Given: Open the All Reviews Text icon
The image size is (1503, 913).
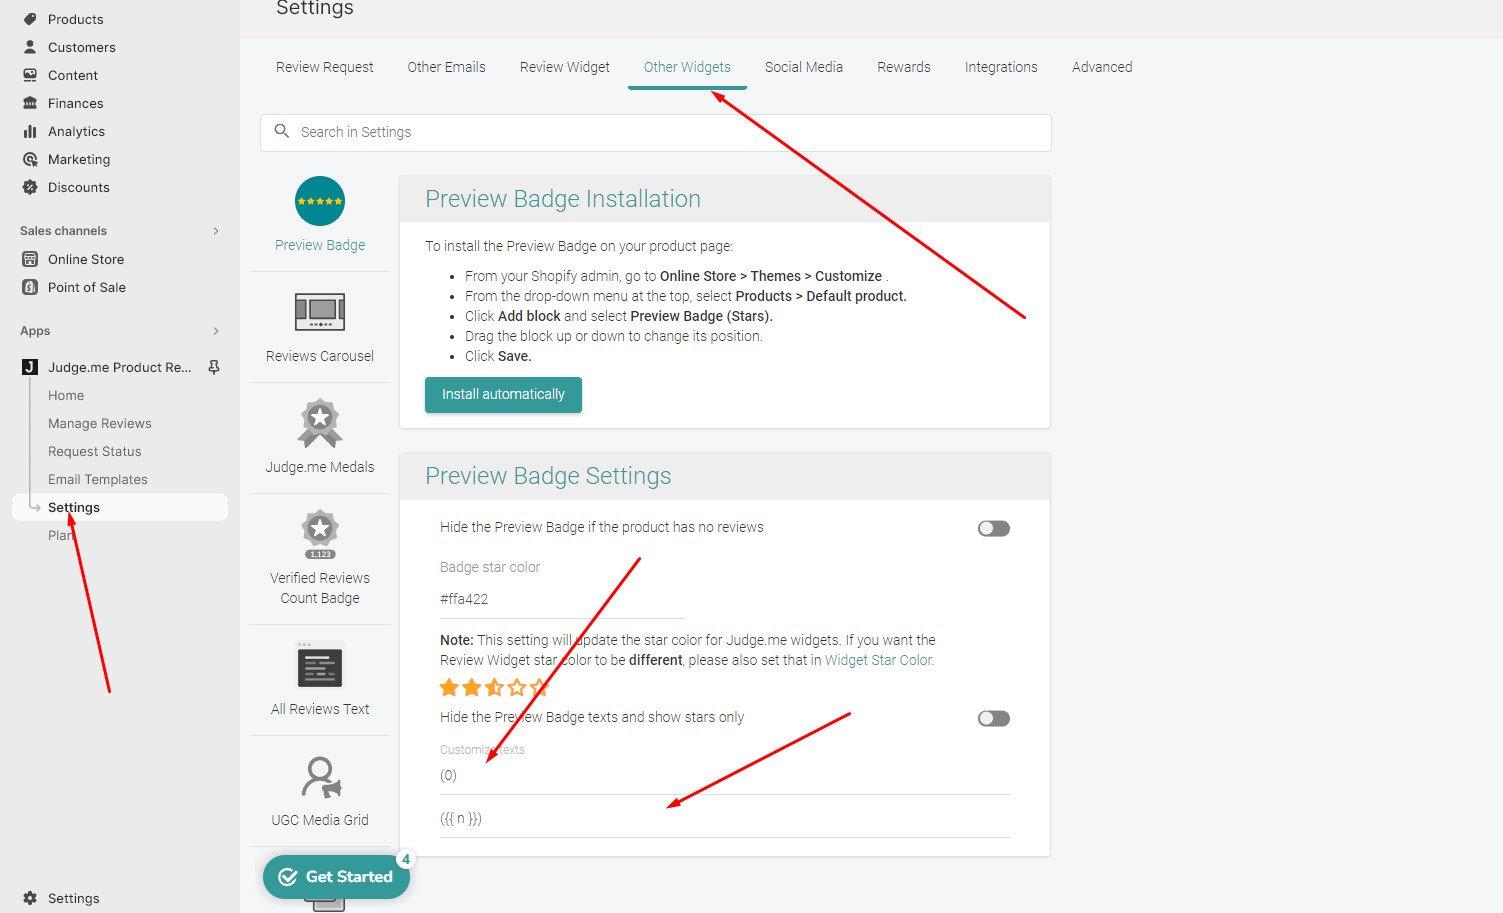Looking at the screenshot, I should [x=320, y=665].
